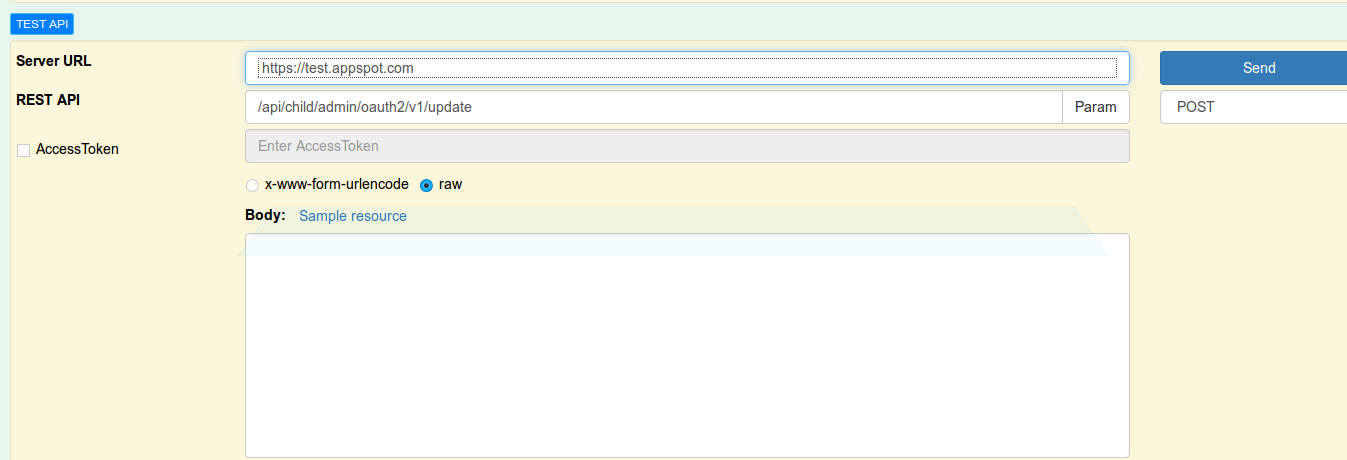Focus the Server URL input field

tap(687, 68)
